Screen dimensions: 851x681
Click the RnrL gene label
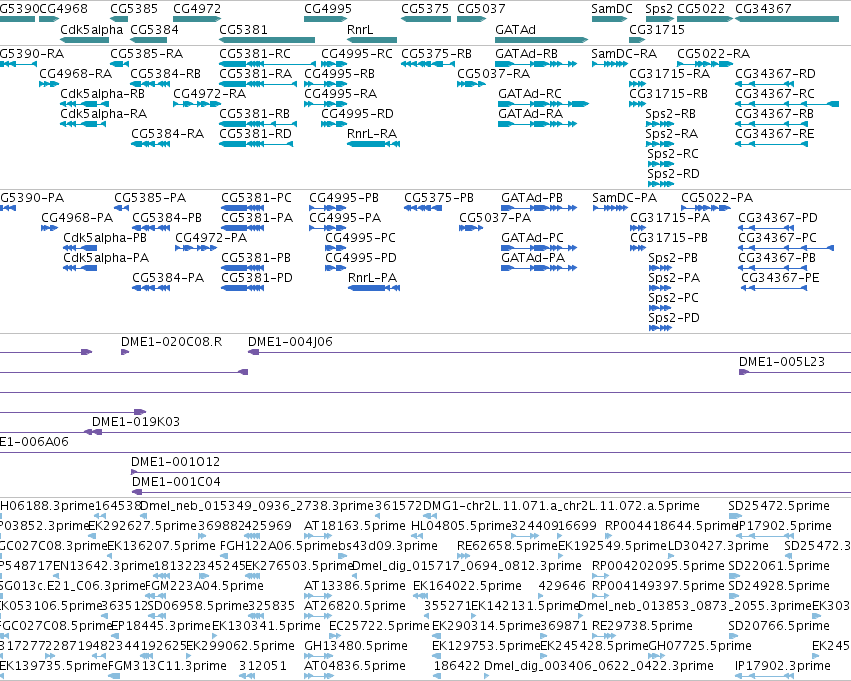click(360, 29)
